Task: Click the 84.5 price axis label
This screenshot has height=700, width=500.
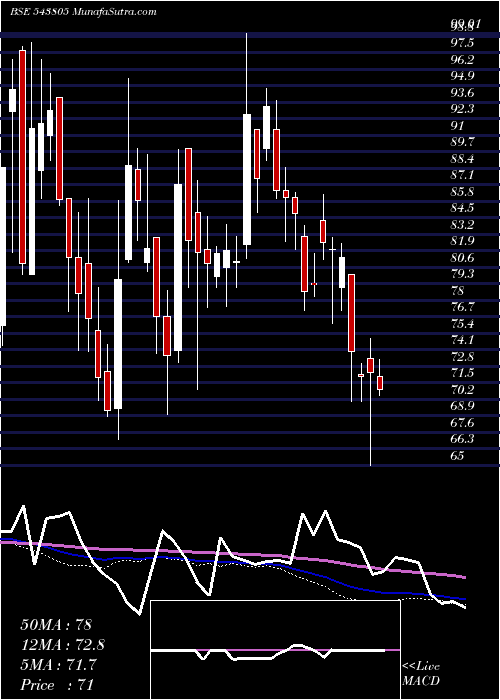Action: pyautogui.click(x=462, y=208)
